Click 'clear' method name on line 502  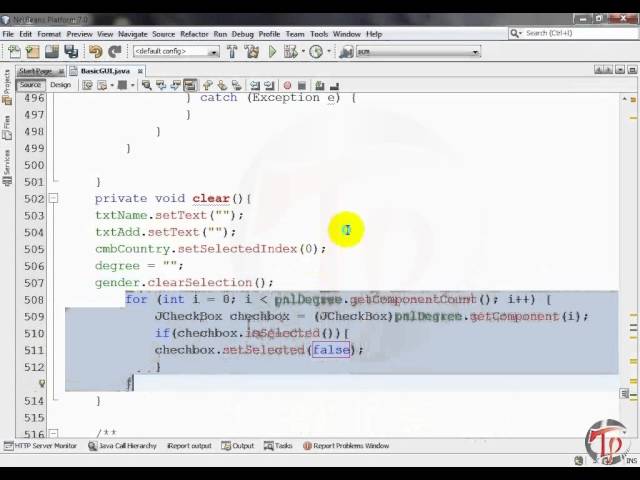pos(211,198)
